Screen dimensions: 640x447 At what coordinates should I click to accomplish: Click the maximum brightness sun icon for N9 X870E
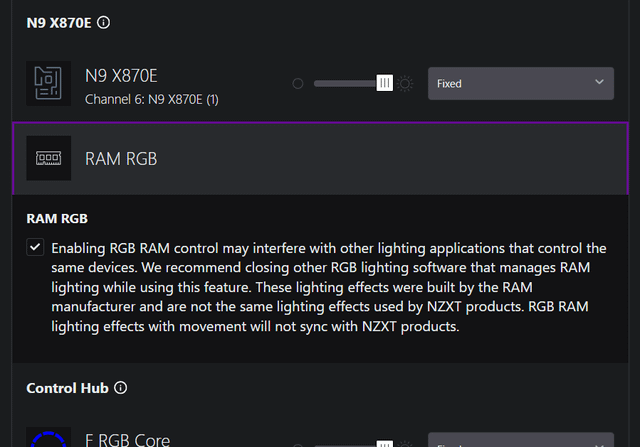coord(405,84)
